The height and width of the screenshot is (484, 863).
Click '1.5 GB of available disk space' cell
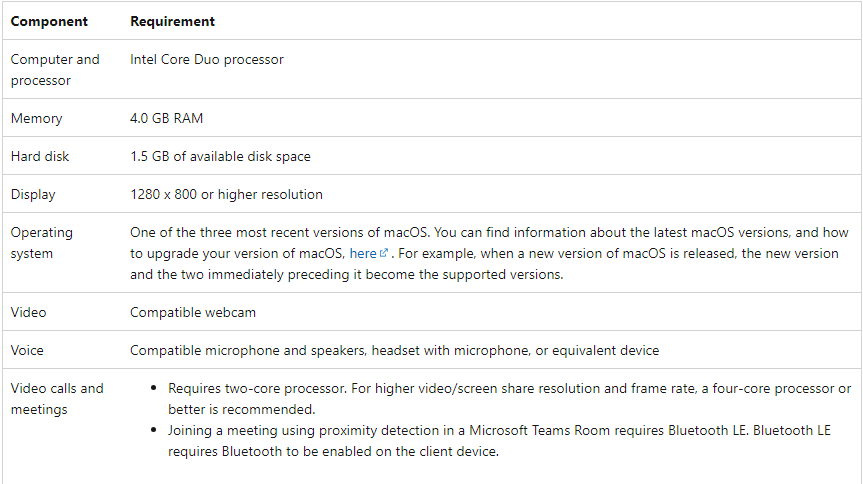pyautogui.click(x=220, y=156)
